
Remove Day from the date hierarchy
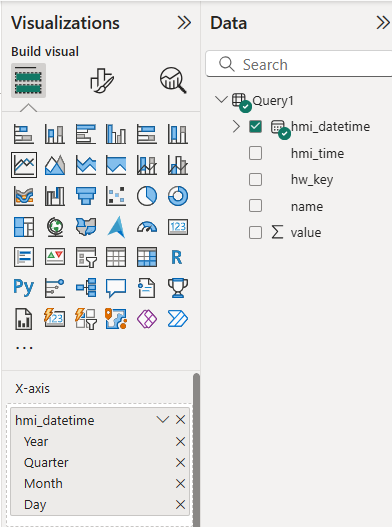tap(181, 505)
